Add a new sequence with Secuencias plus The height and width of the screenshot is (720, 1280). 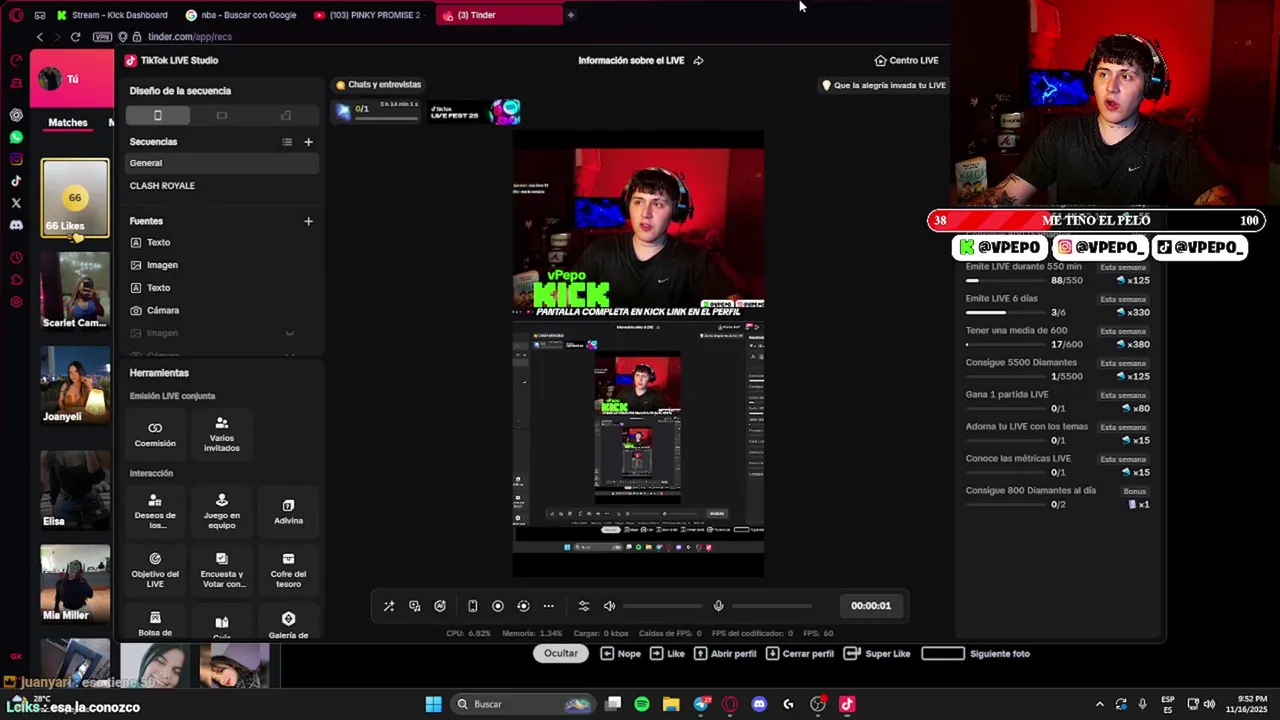click(308, 142)
